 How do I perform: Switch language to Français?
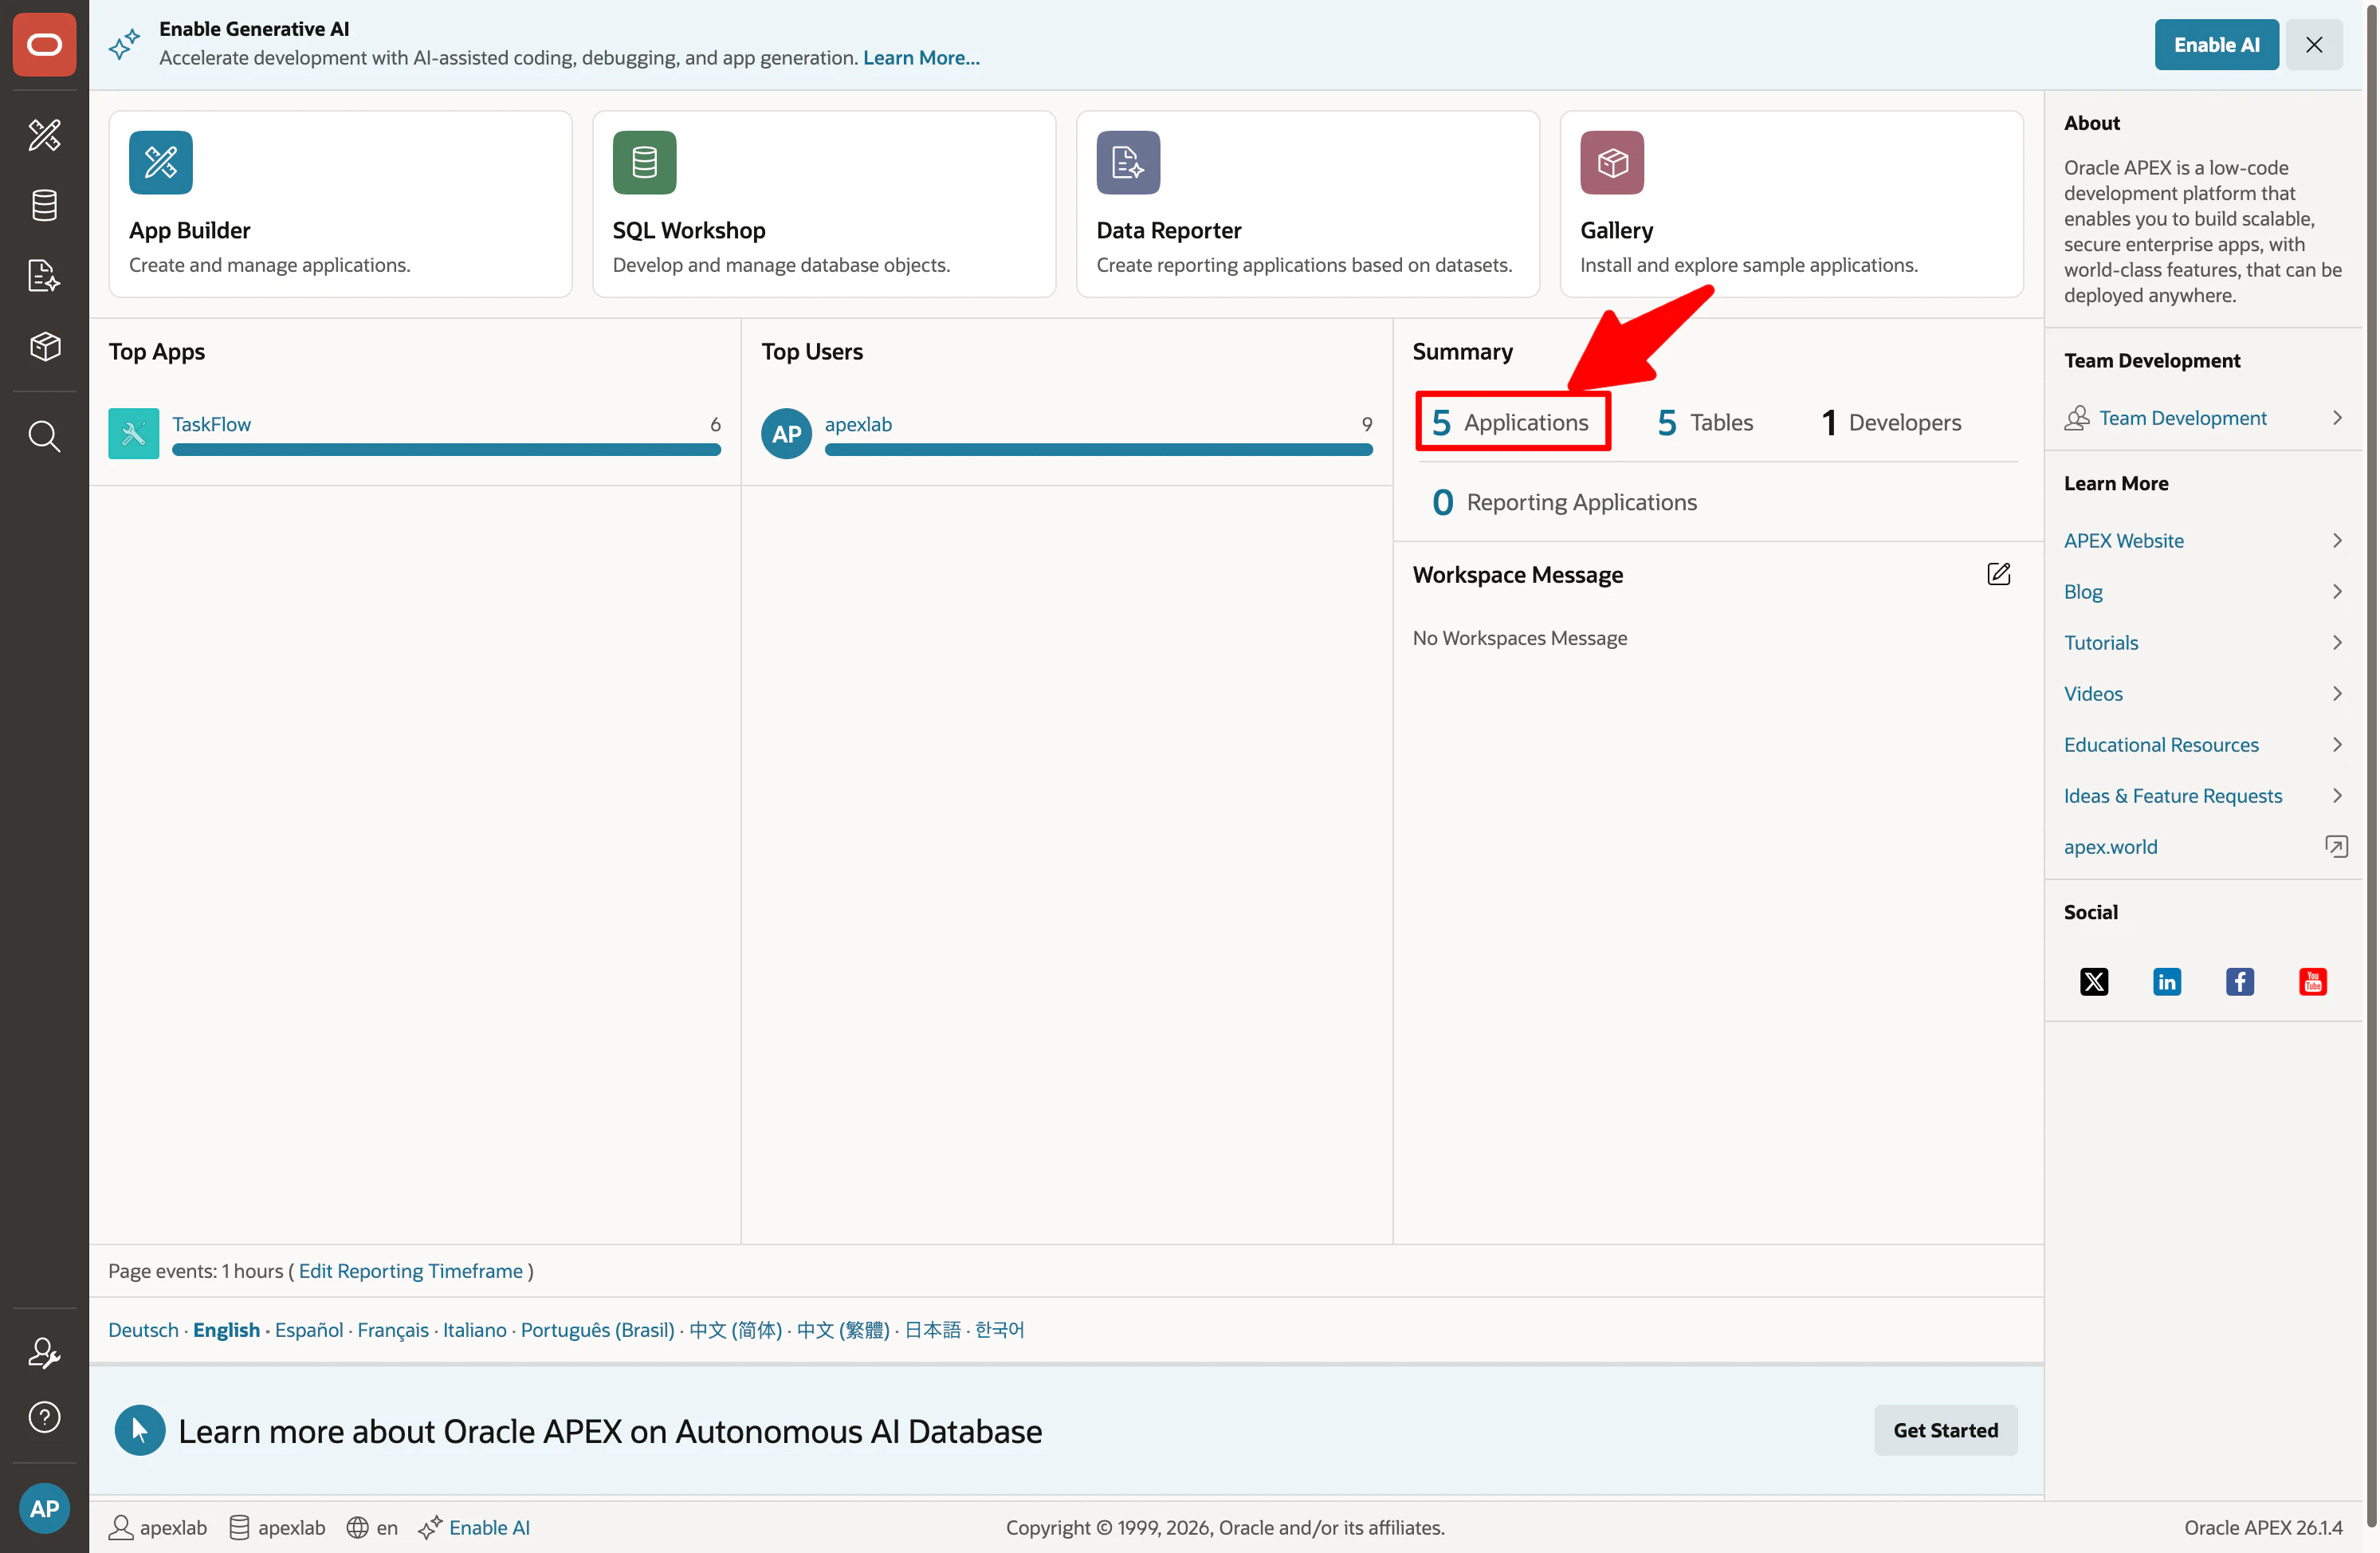pyautogui.click(x=393, y=1329)
